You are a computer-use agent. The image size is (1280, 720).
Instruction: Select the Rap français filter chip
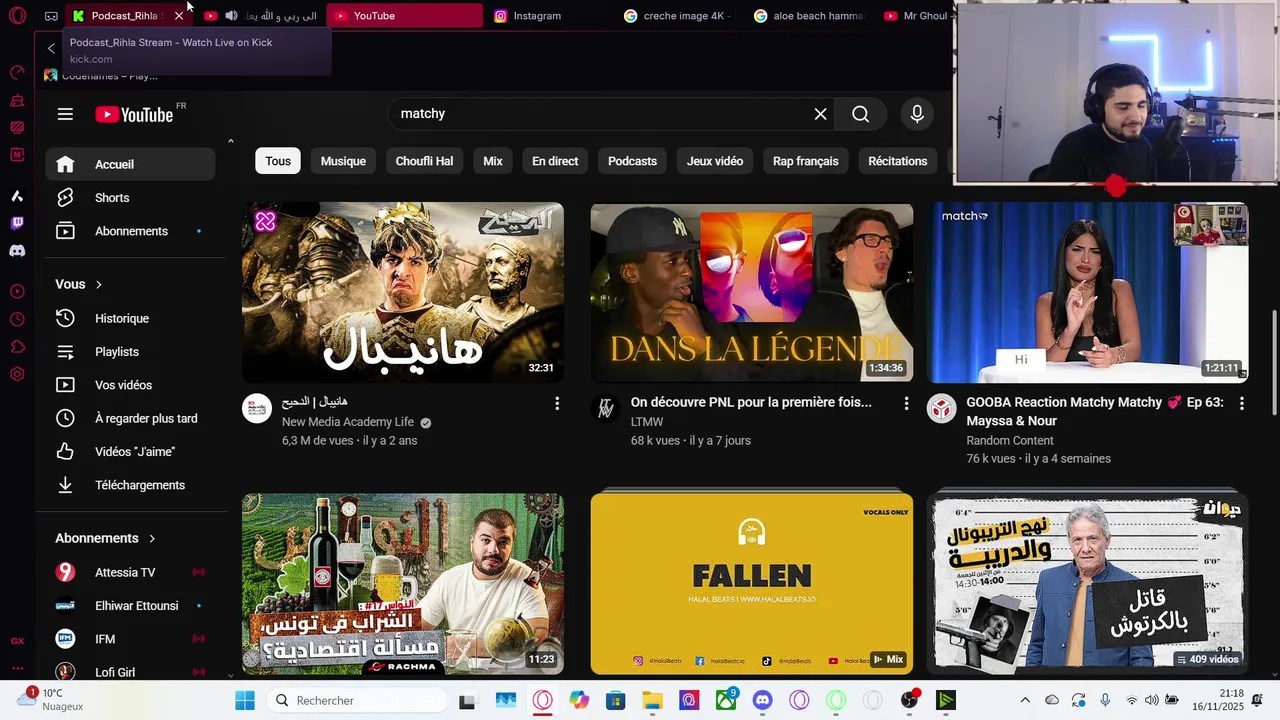pyautogui.click(x=805, y=161)
